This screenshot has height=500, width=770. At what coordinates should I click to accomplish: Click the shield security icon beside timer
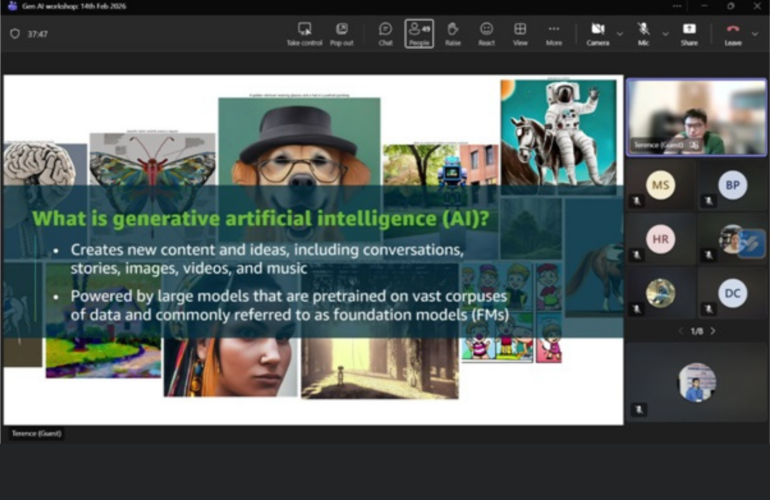tap(14, 33)
